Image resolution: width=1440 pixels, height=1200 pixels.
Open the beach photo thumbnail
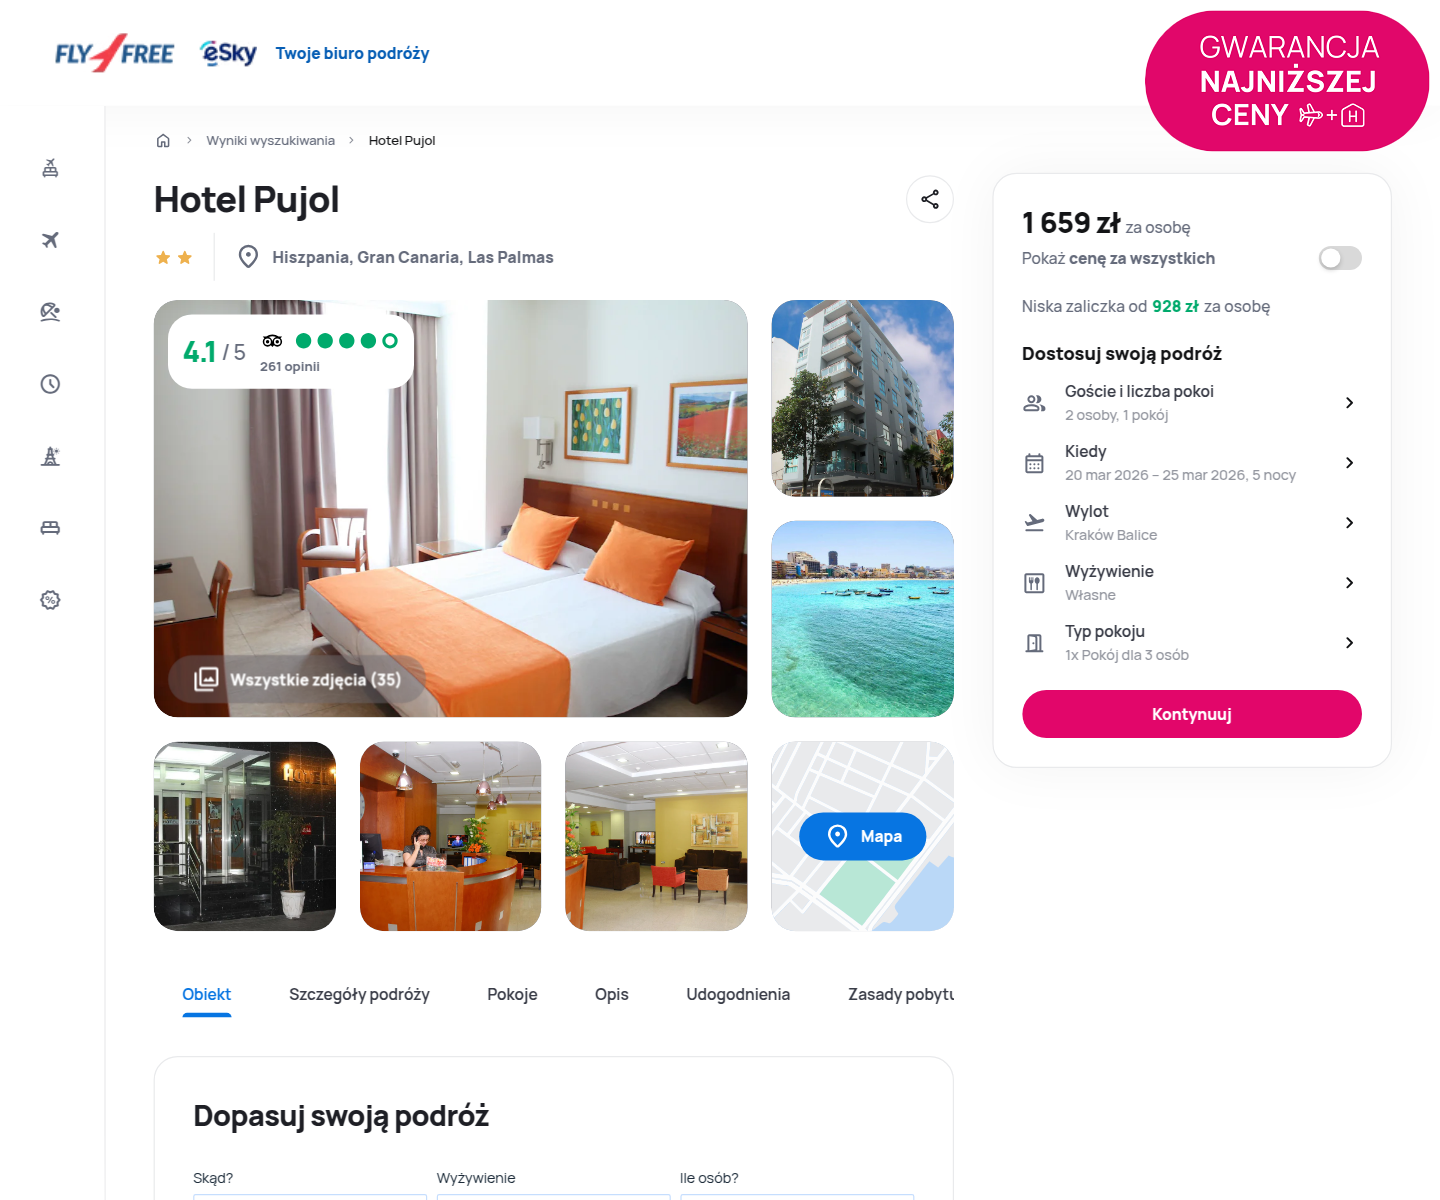point(862,619)
